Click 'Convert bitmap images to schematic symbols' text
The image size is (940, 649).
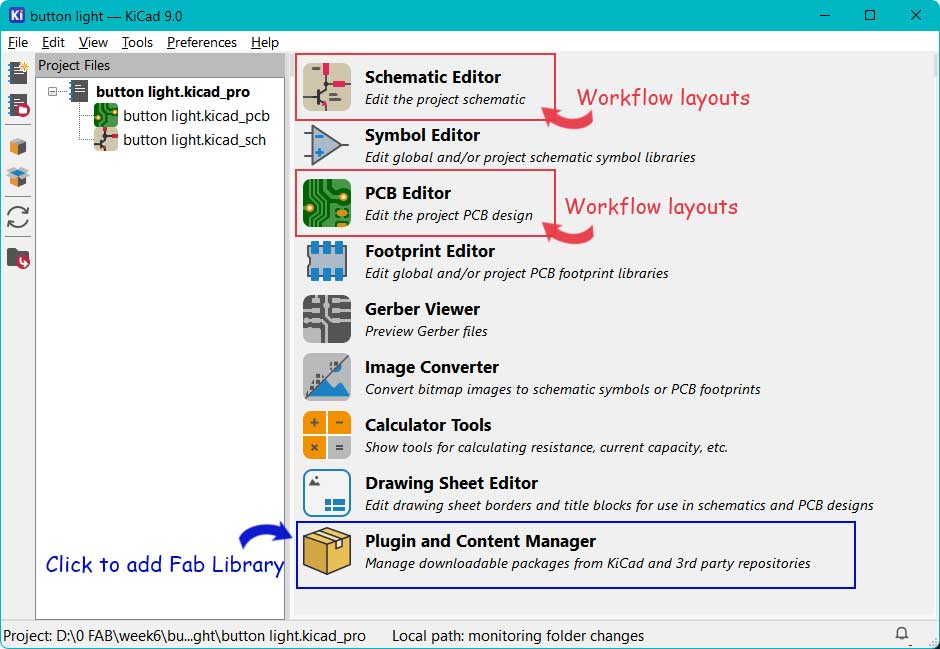point(562,390)
